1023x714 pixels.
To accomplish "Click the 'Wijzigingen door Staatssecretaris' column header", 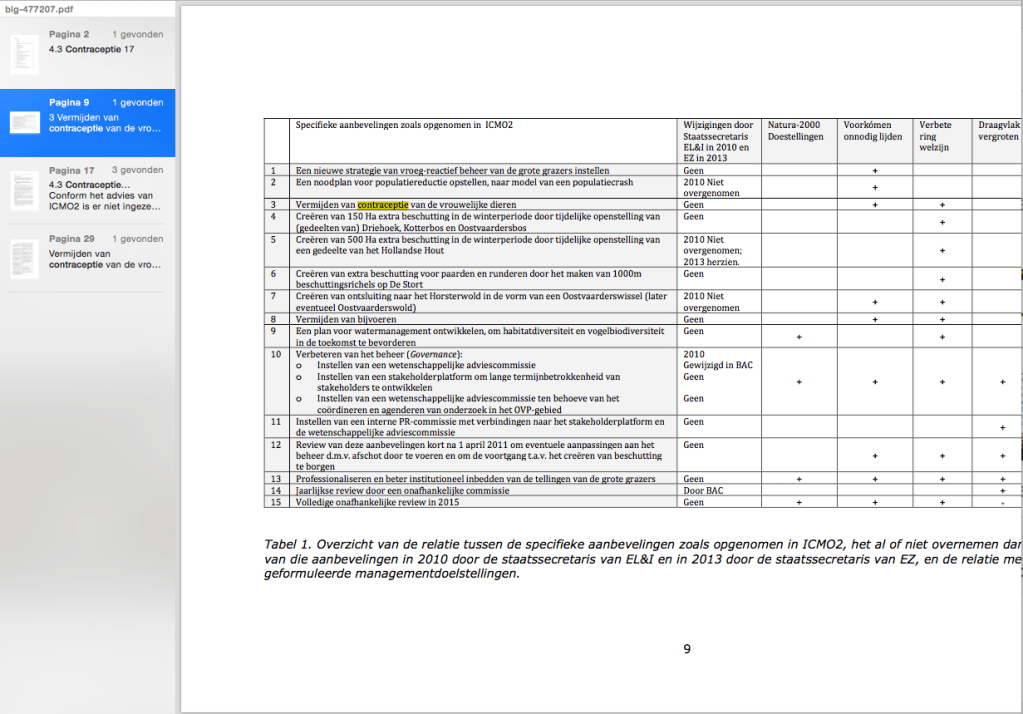I will point(717,141).
